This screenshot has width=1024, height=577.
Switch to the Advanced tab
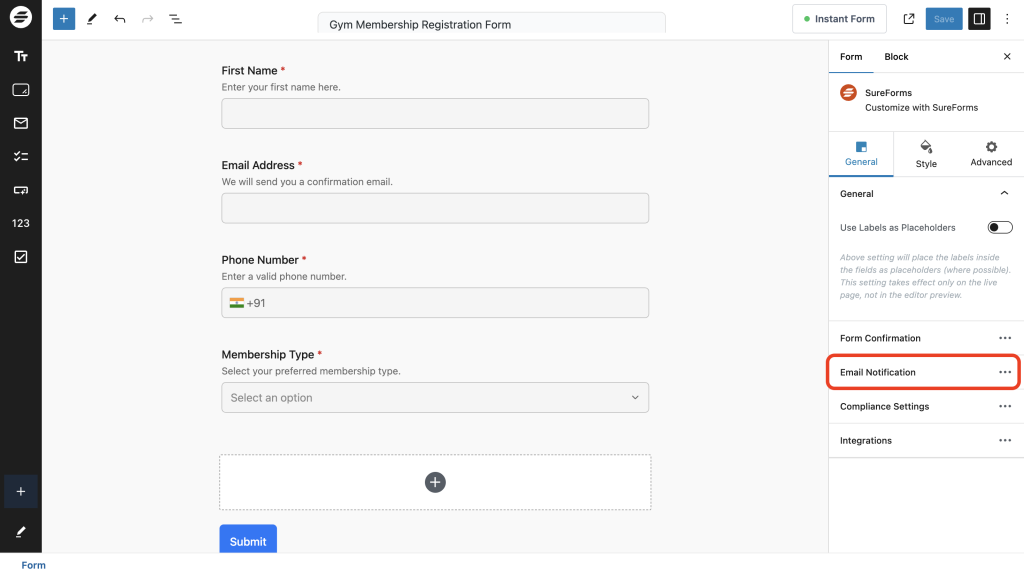point(991,154)
